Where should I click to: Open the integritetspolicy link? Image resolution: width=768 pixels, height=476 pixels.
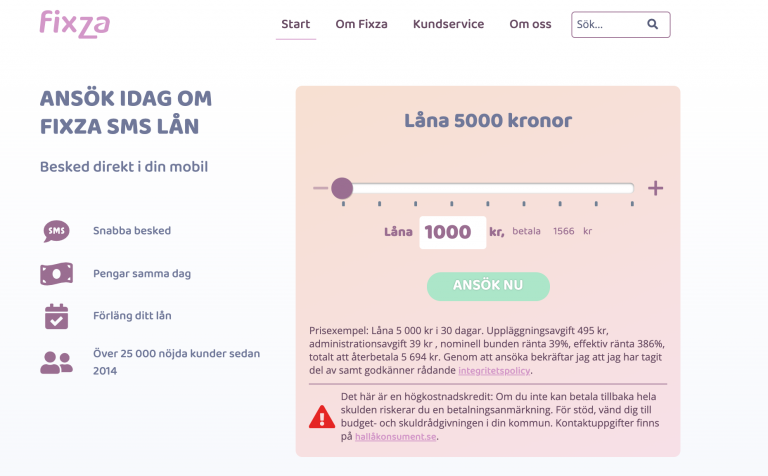coord(494,371)
